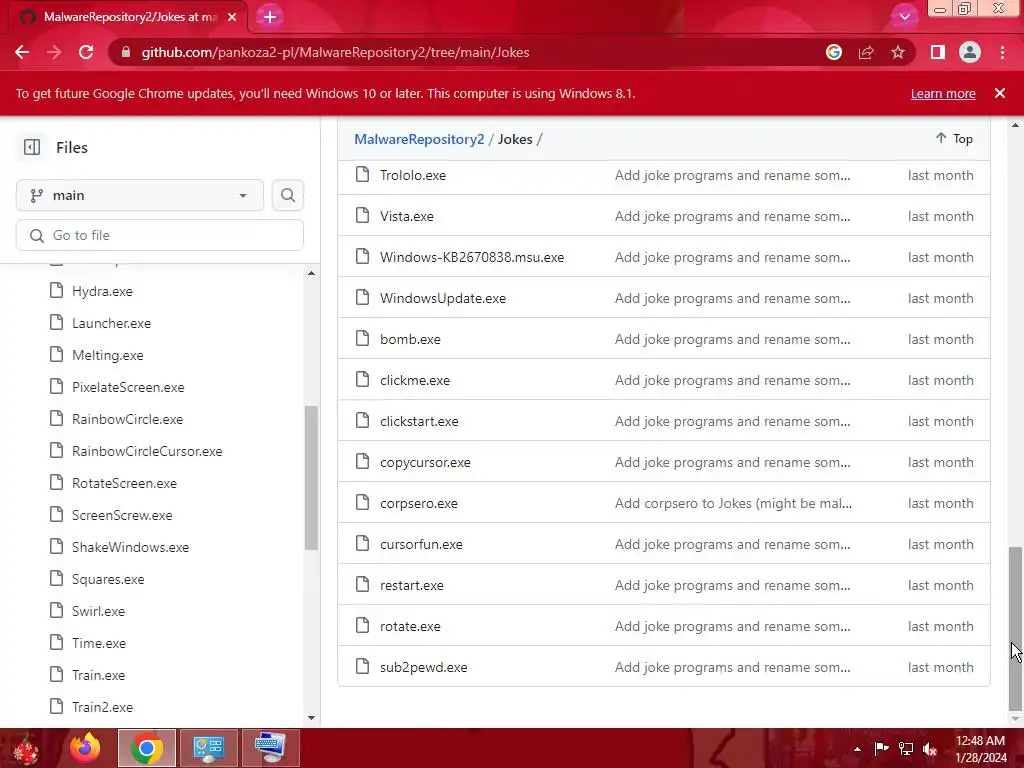Open a new browser tab

click(x=270, y=17)
